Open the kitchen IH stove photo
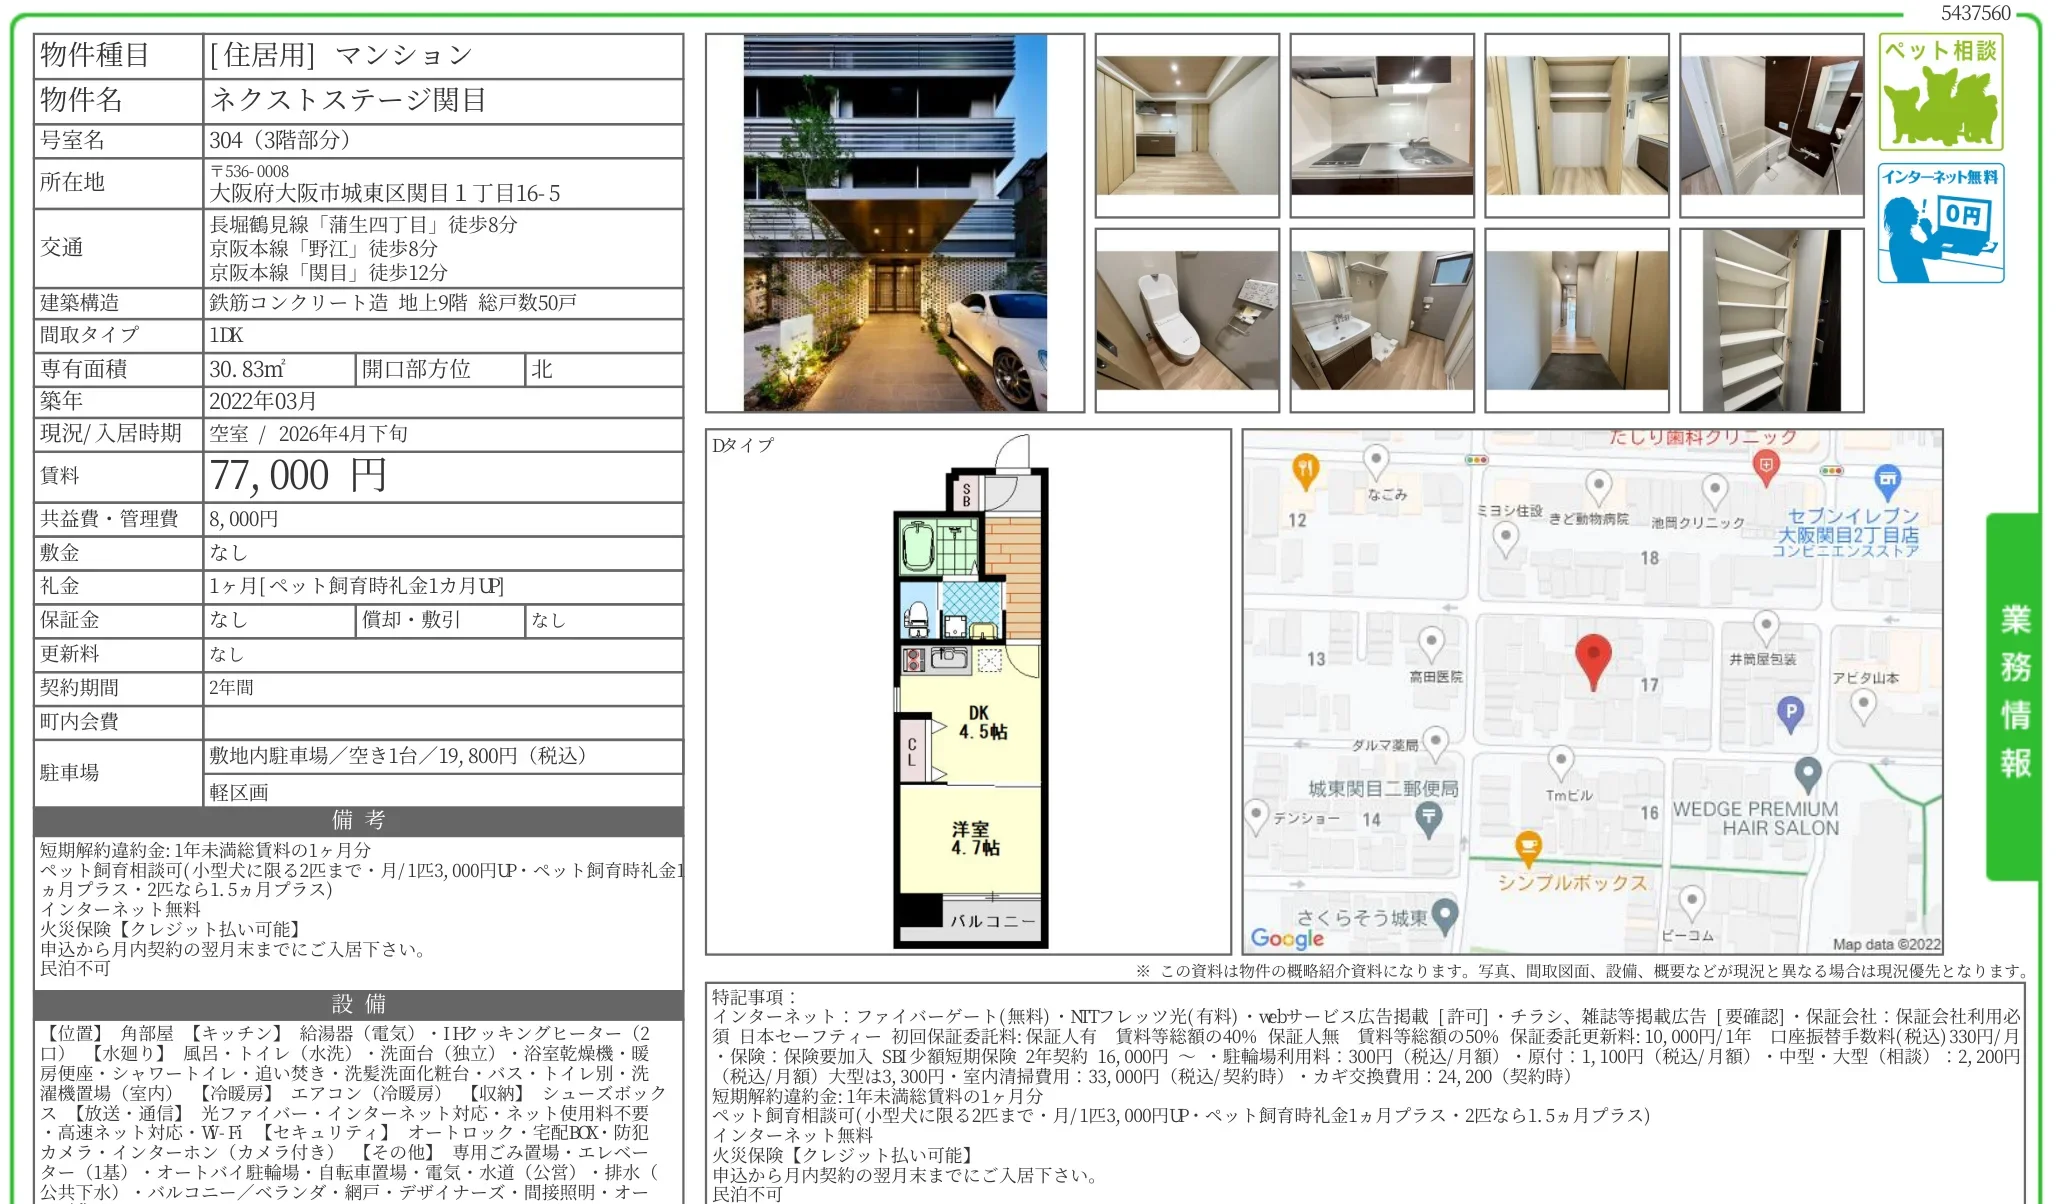 click(x=1381, y=125)
